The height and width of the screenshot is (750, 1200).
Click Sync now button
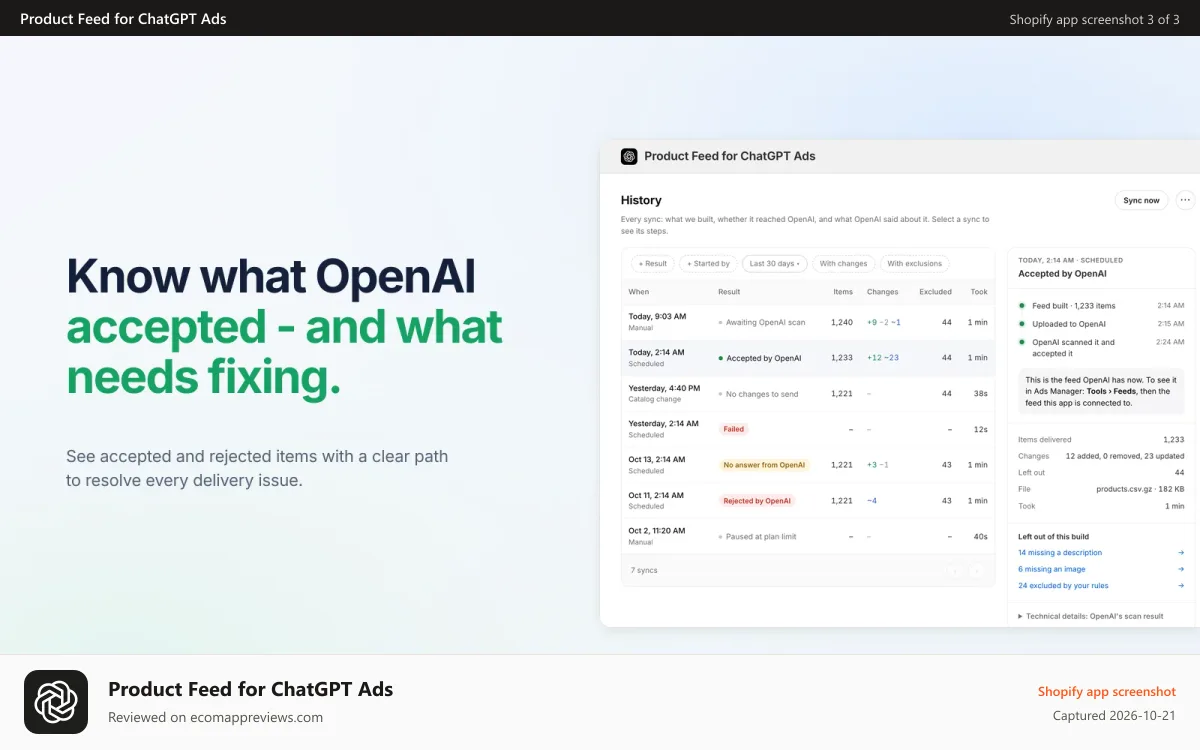coord(1141,200)
